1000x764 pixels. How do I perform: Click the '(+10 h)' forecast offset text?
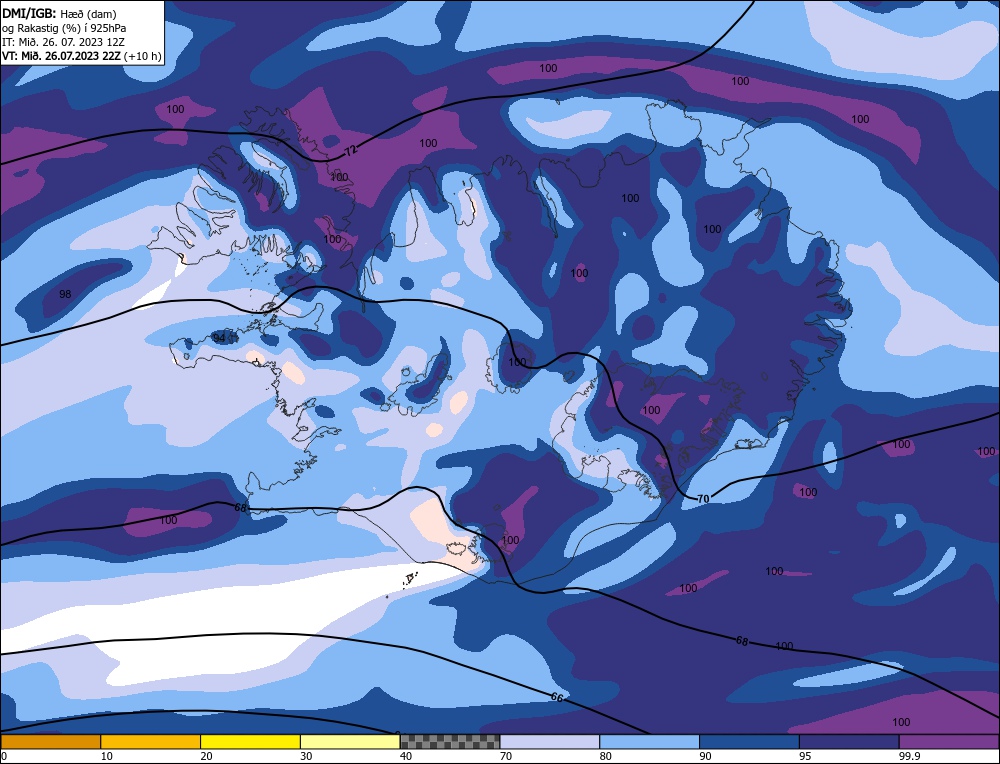(x=143, y=55)
